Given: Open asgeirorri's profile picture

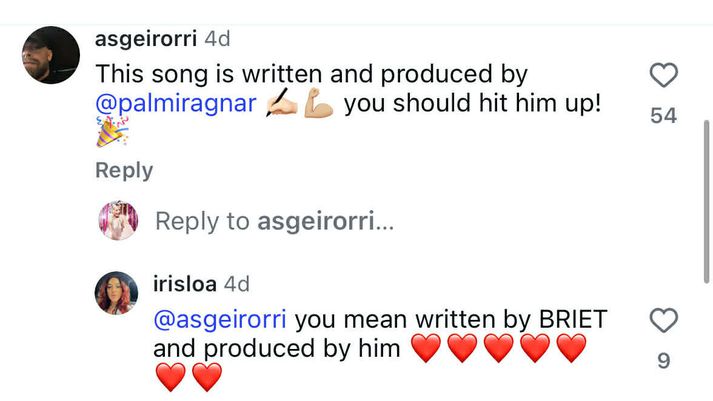Looking at the screenshot, I should pos(50,55).
